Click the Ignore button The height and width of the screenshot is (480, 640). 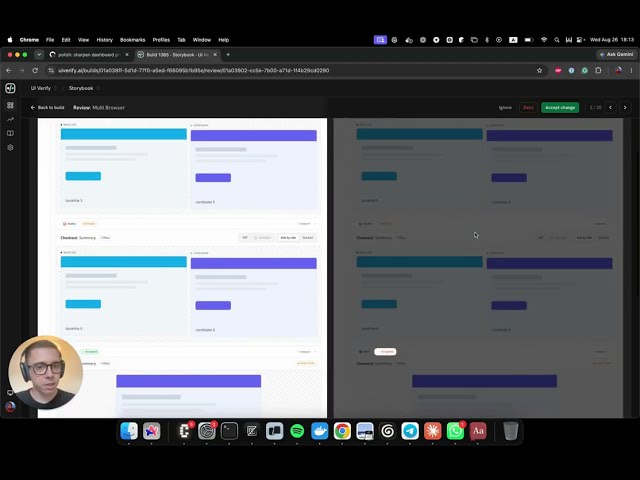coord(505,107)
